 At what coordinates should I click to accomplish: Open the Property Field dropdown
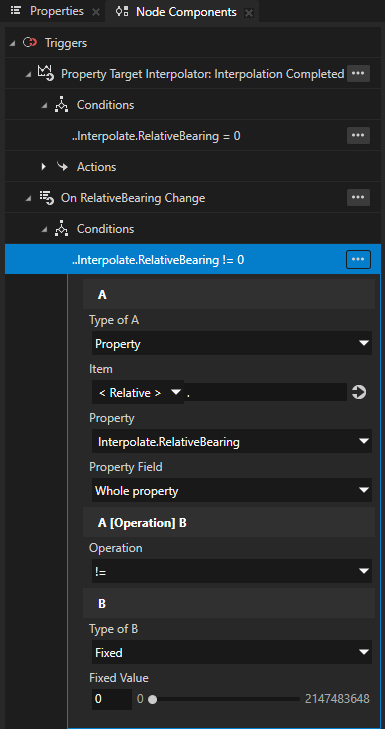tap(232, 490)
